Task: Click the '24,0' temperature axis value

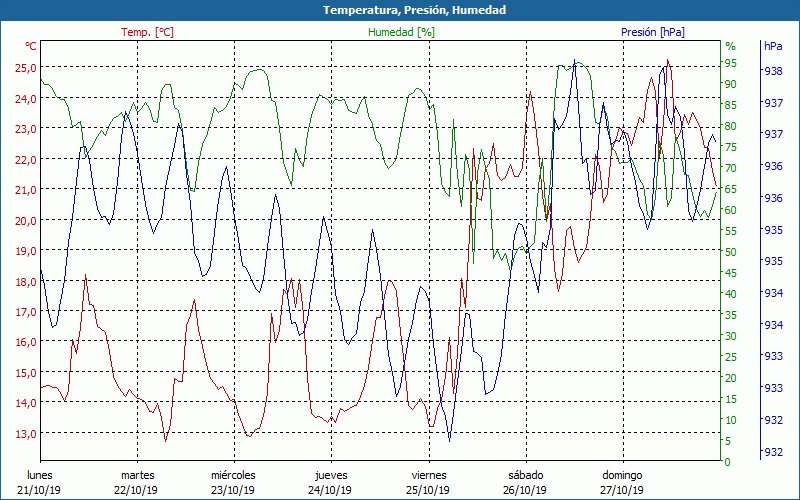Action: tap(26, 98)
